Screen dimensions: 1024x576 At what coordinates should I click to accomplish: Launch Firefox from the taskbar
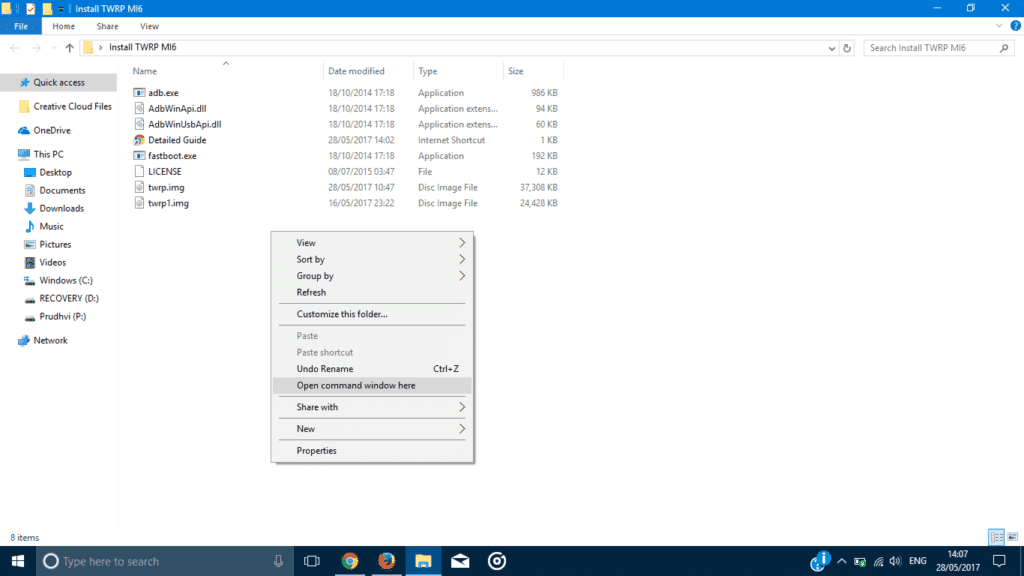coord(387,561)
